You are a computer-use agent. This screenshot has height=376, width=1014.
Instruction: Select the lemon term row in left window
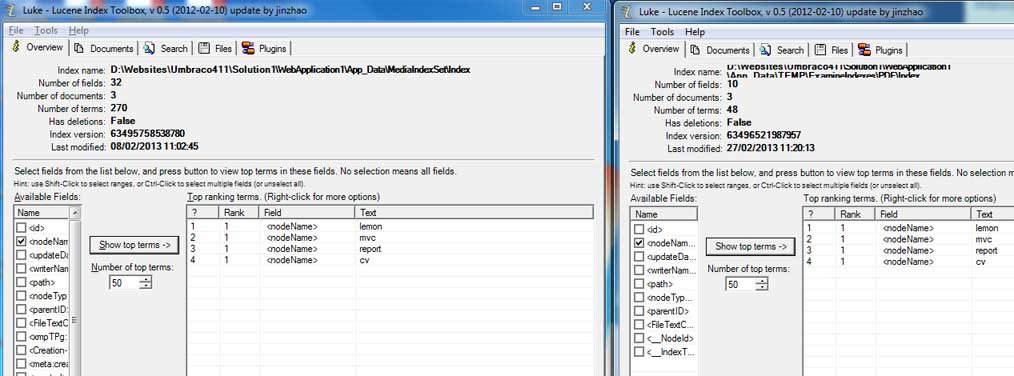(x=391, y=227)
